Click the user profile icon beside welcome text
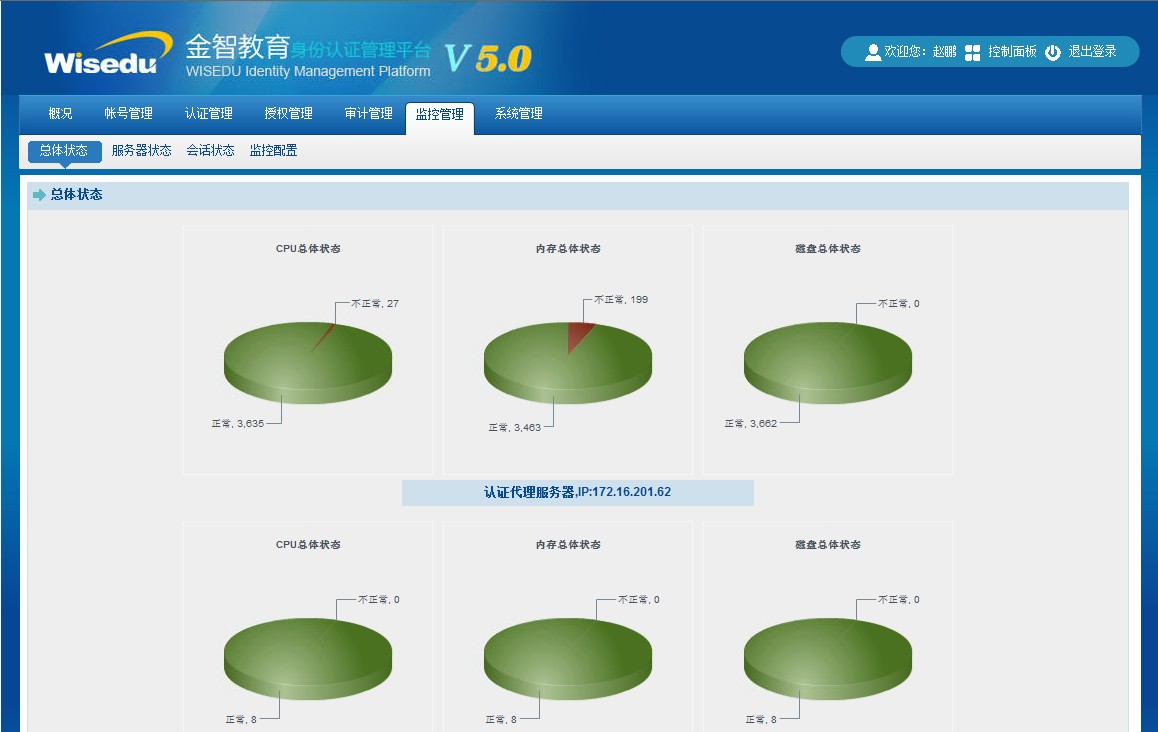This screenshot has width=1158, height=732. tap(873, 52)
